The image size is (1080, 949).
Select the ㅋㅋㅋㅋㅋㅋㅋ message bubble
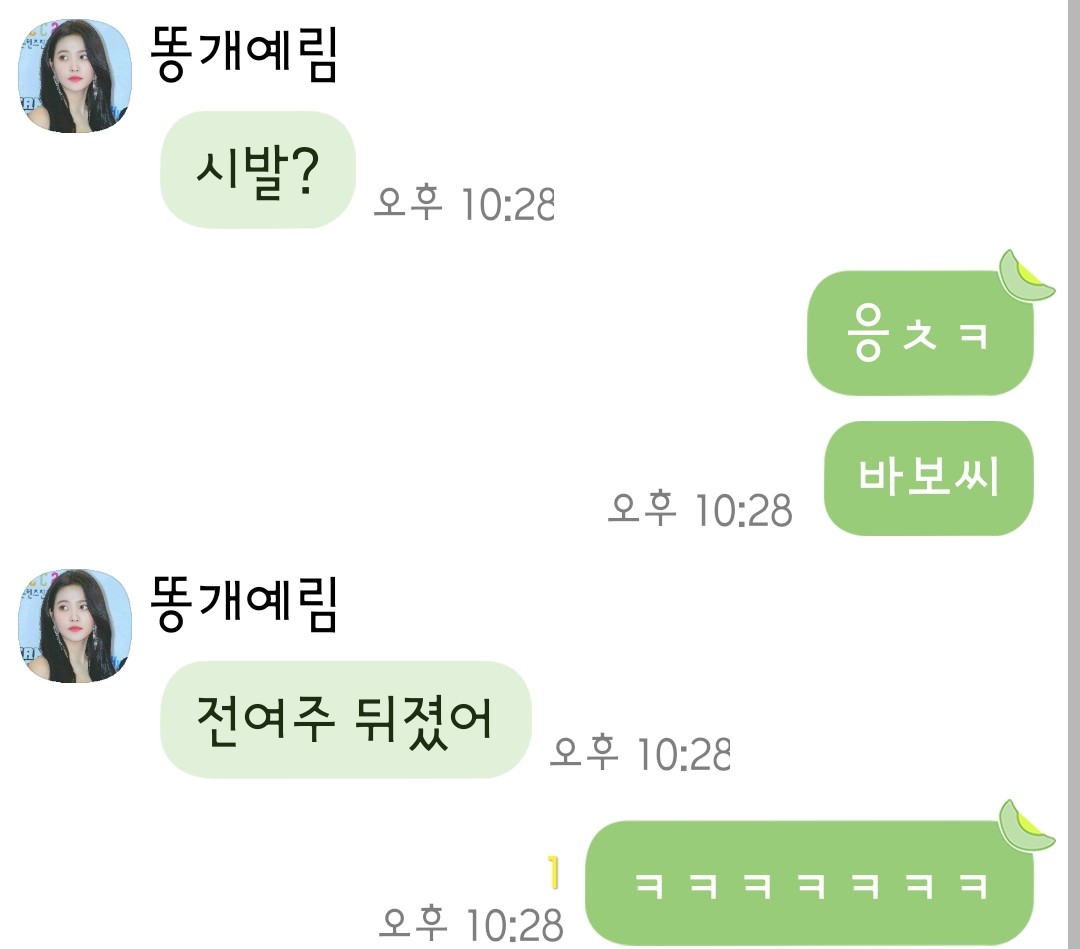[809, 884]
